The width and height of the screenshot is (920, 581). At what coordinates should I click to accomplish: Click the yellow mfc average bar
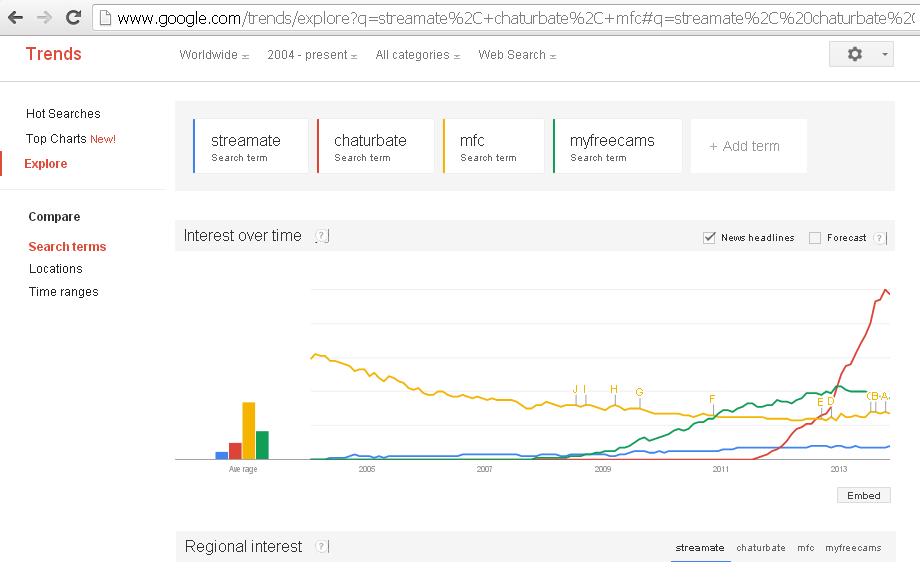pyautogui.click(x=249, y=431)
